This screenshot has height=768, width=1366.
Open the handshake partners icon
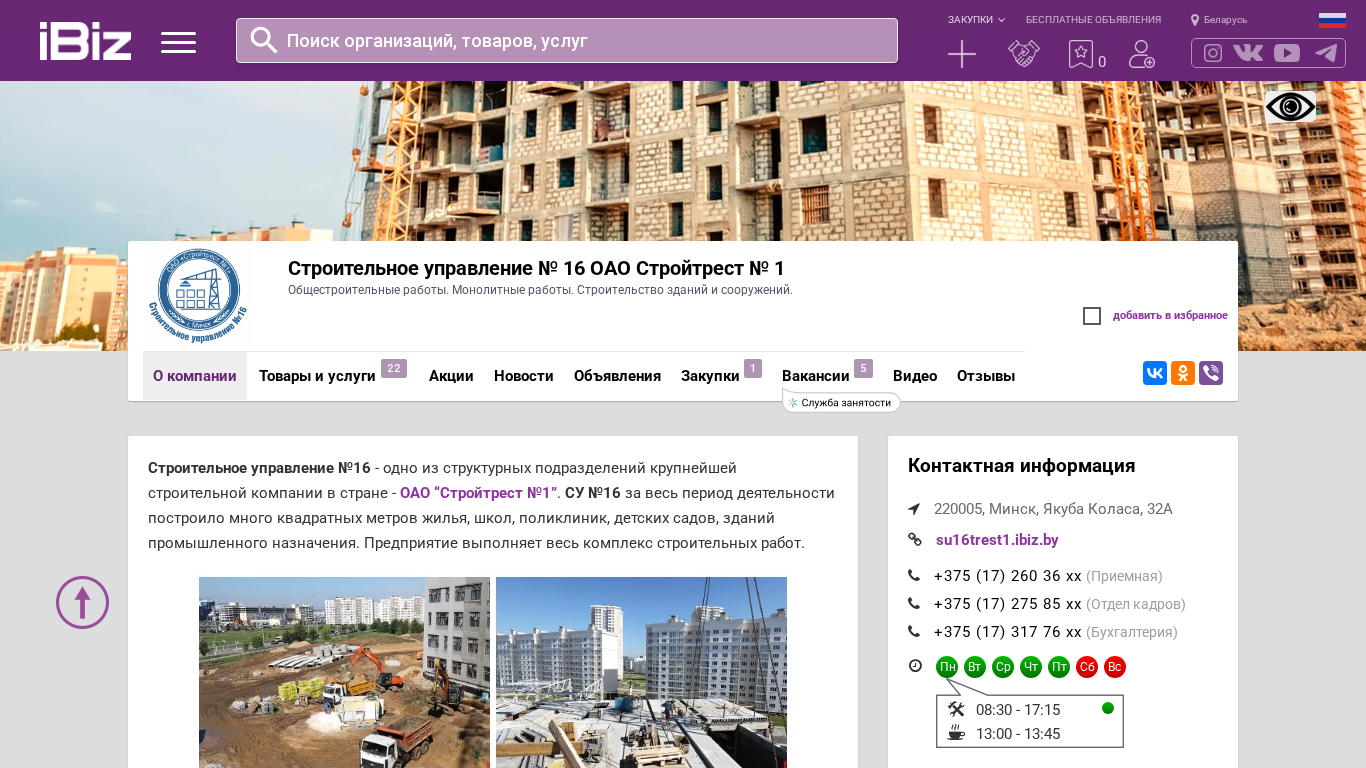pyautogui.click(x=1024, y=54)
